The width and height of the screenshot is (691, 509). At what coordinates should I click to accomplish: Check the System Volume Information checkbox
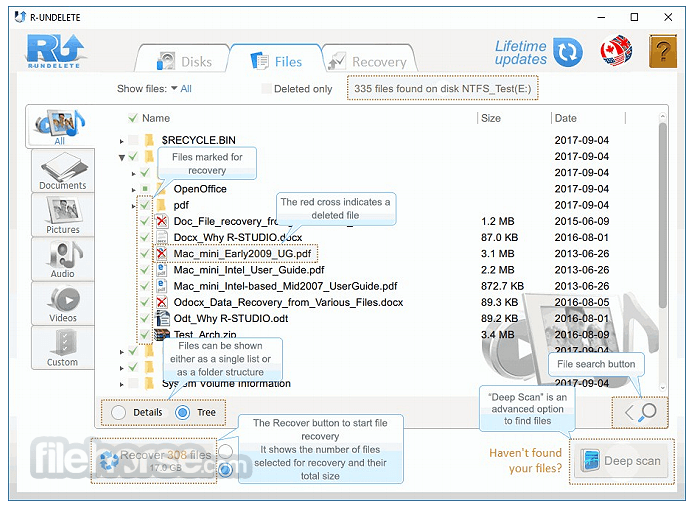tap(133, 383)
